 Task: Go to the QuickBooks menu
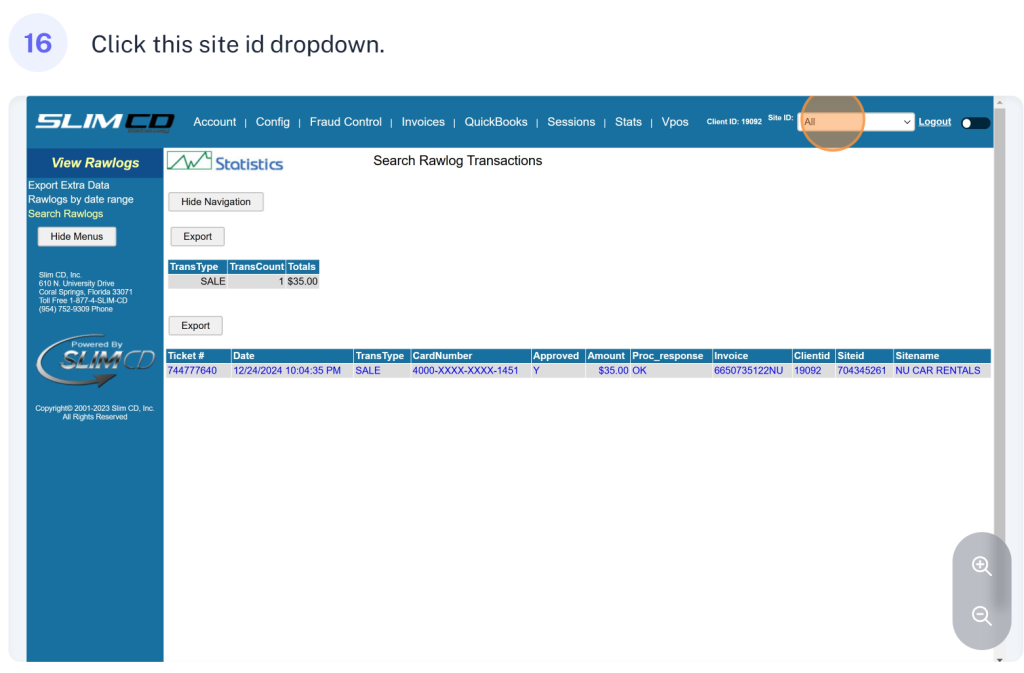click(495, 122)
